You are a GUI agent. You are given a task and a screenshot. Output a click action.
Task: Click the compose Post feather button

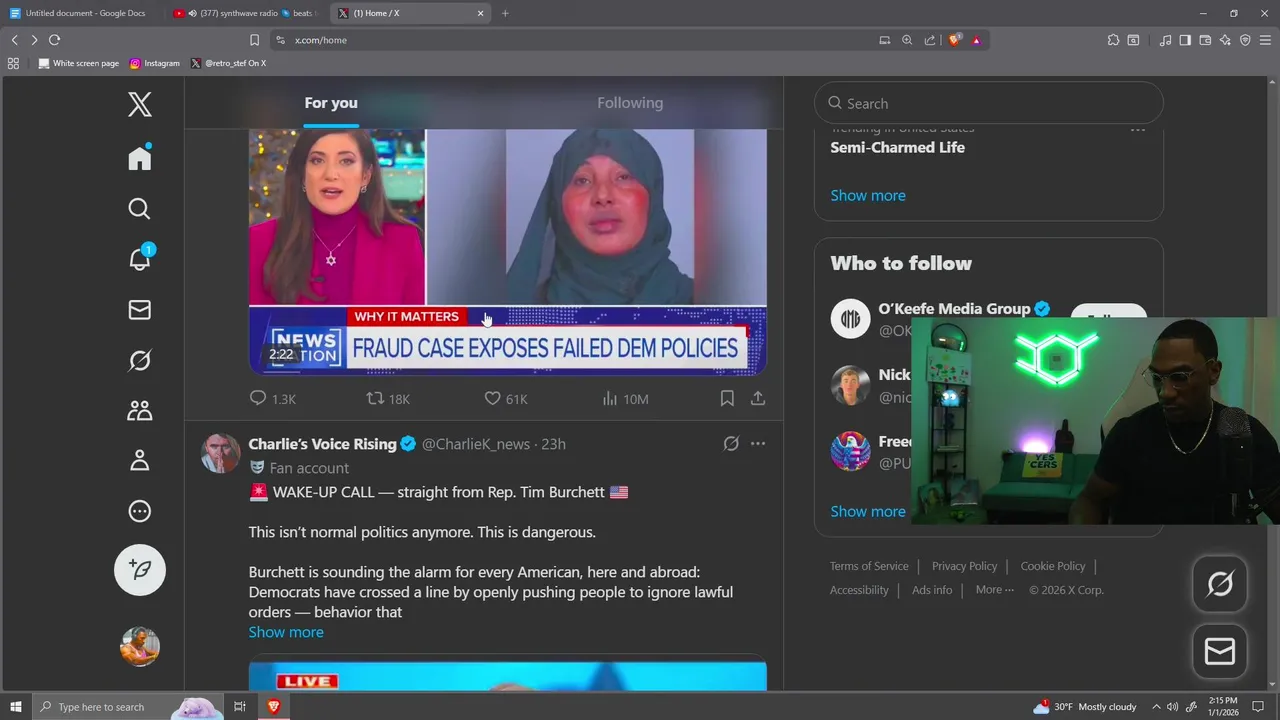coord(140,569)
